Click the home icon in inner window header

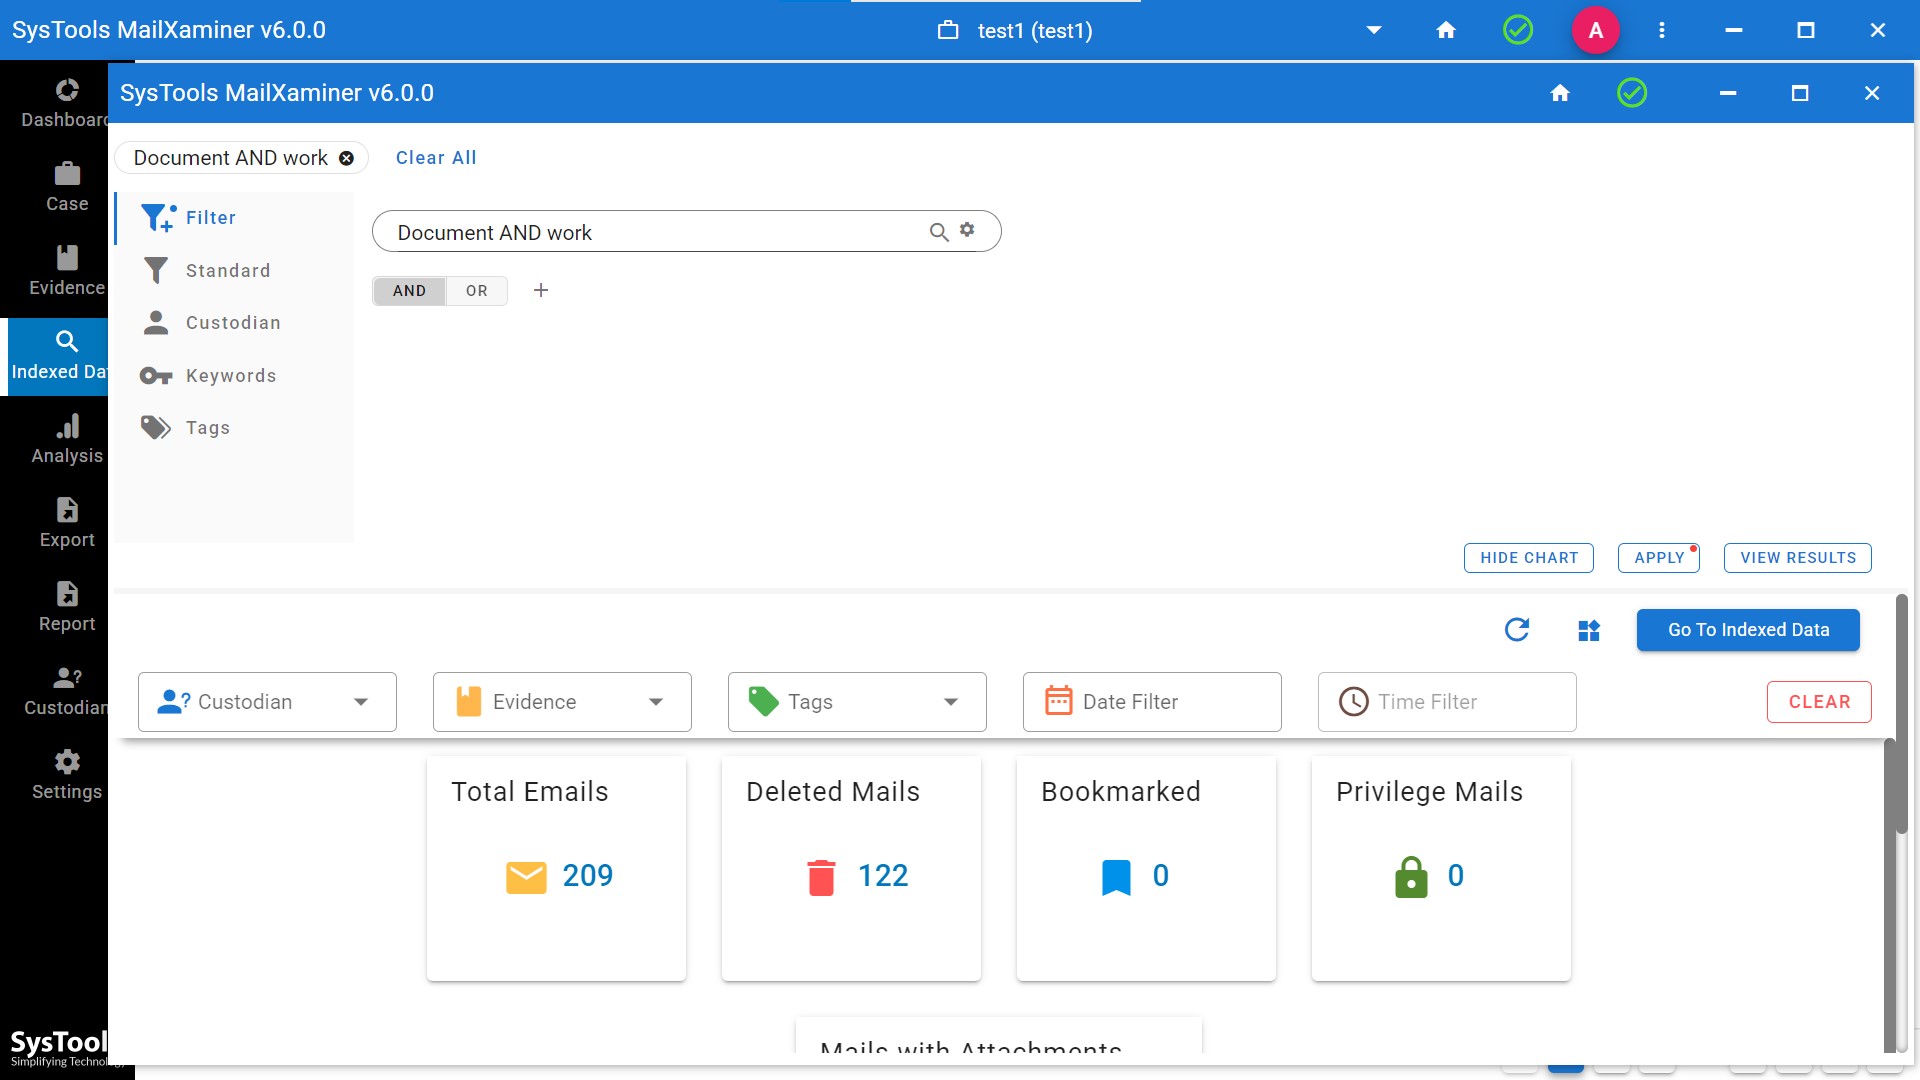(1560, 93)
